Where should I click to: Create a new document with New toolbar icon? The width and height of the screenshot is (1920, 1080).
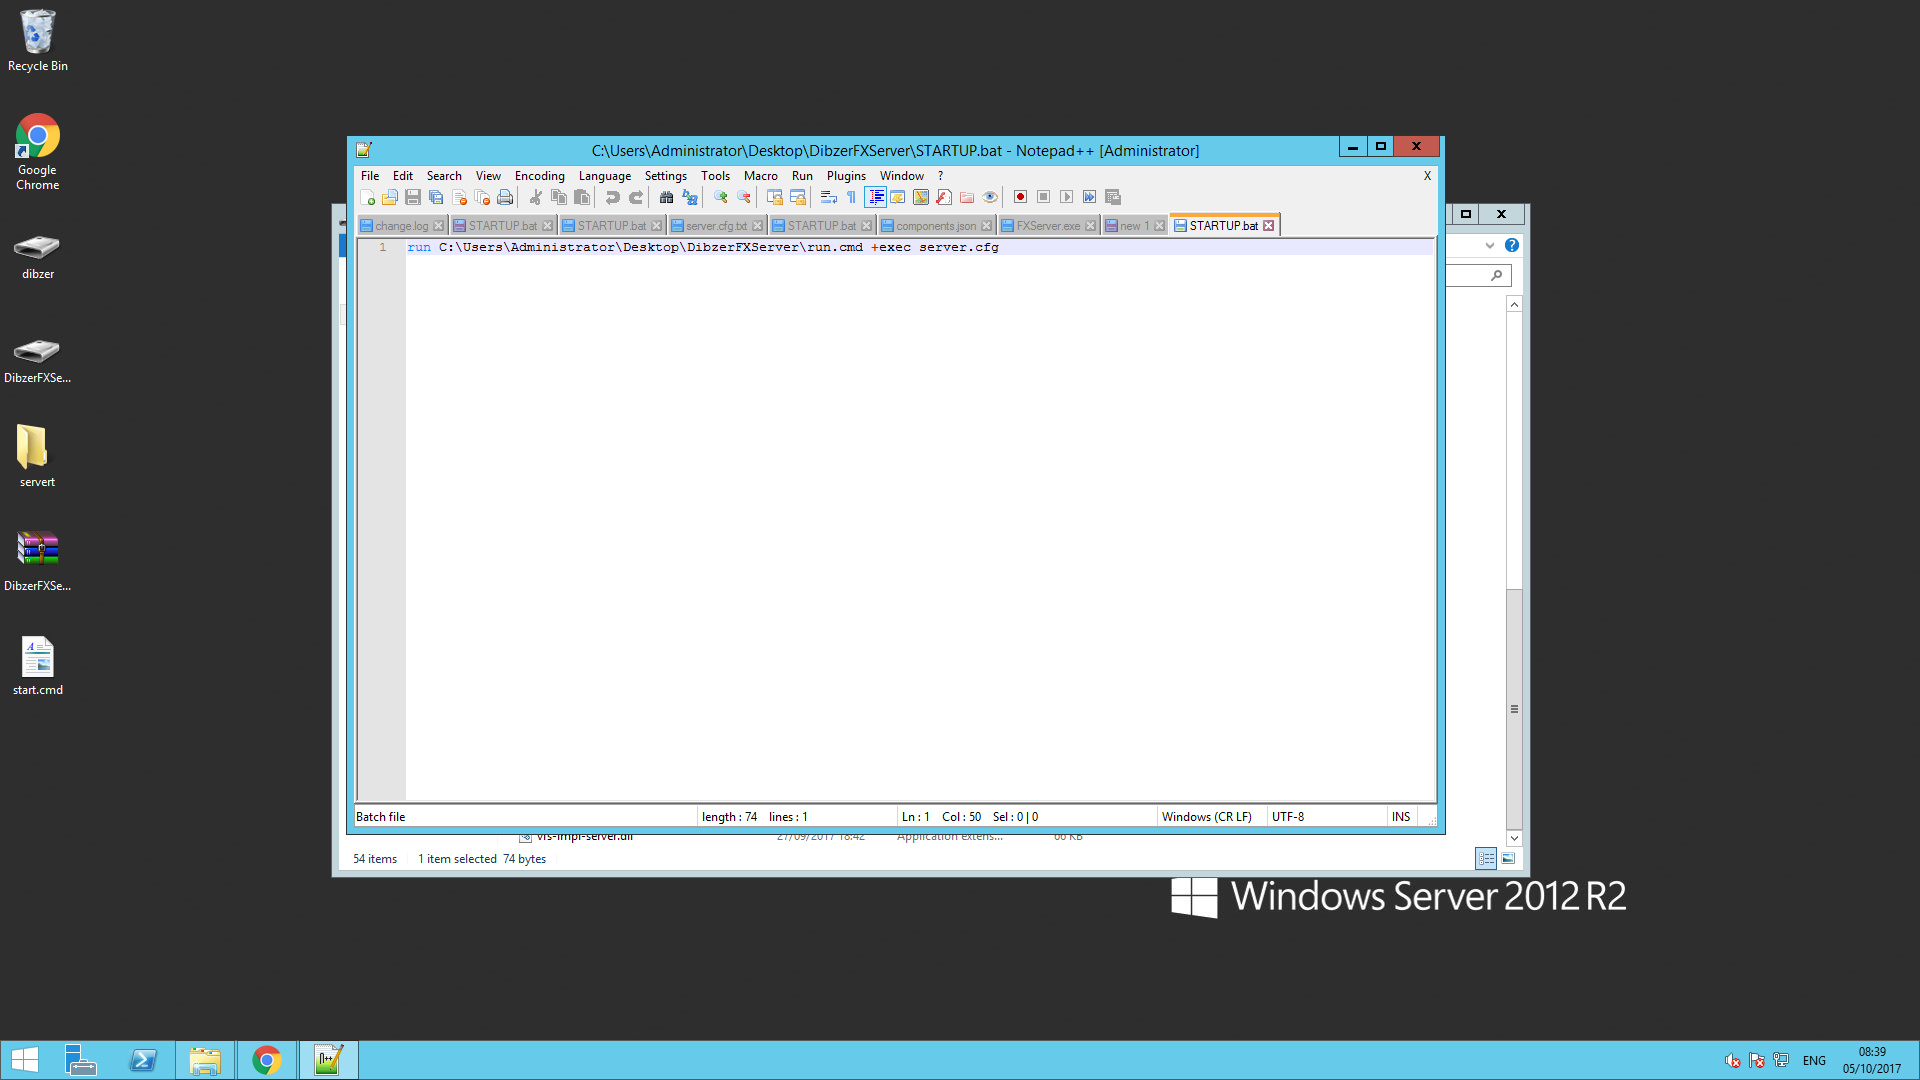coord(367,197)
